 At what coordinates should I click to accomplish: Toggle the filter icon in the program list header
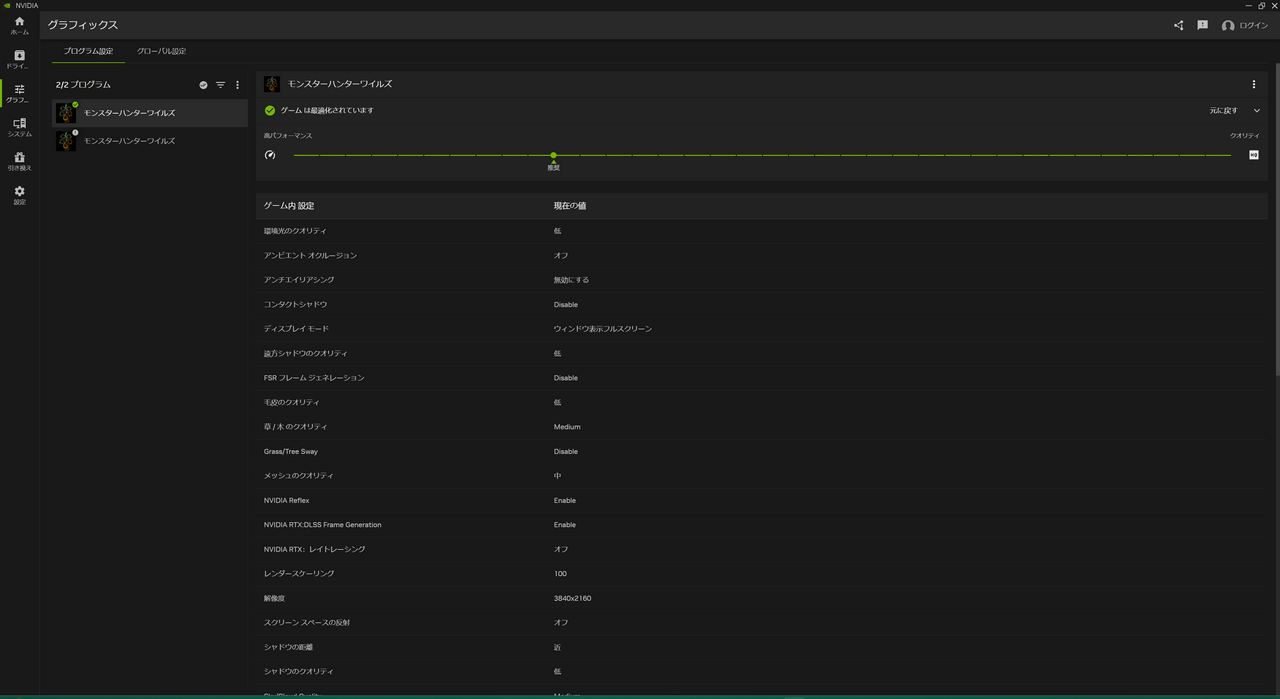[220, 85]
